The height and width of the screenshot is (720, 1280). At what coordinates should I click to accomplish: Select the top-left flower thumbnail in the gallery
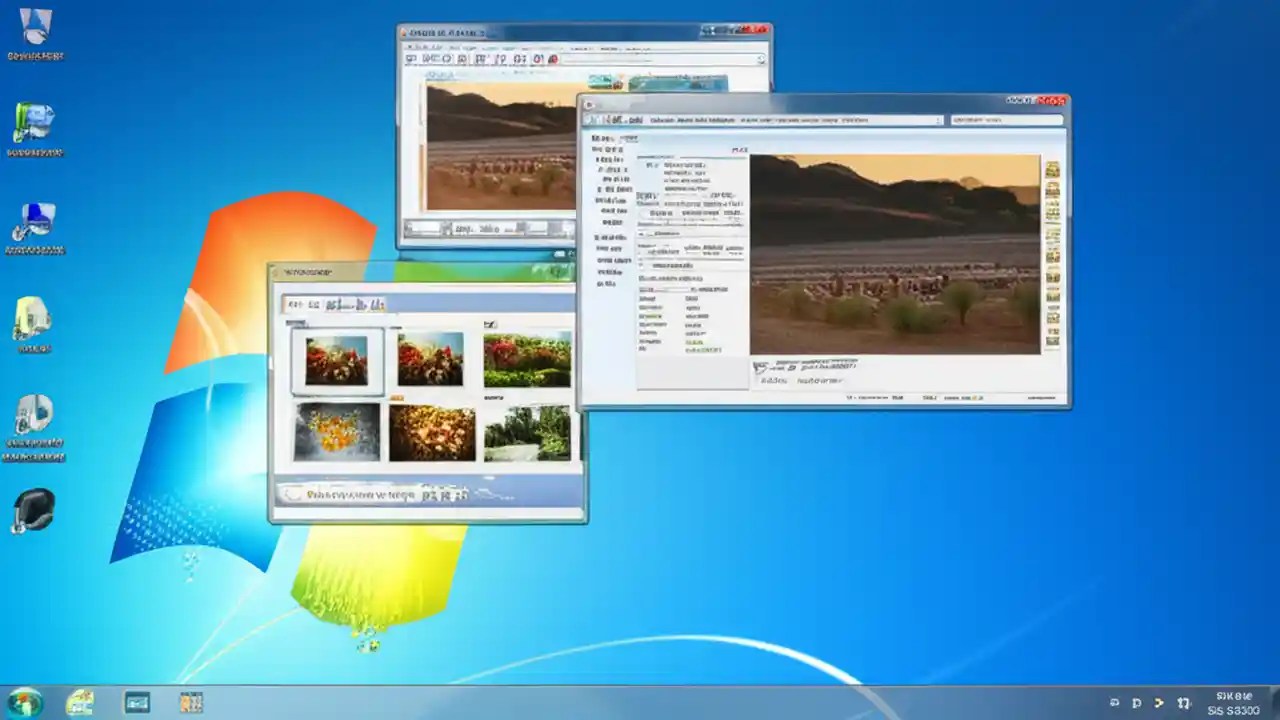point(336,358)
